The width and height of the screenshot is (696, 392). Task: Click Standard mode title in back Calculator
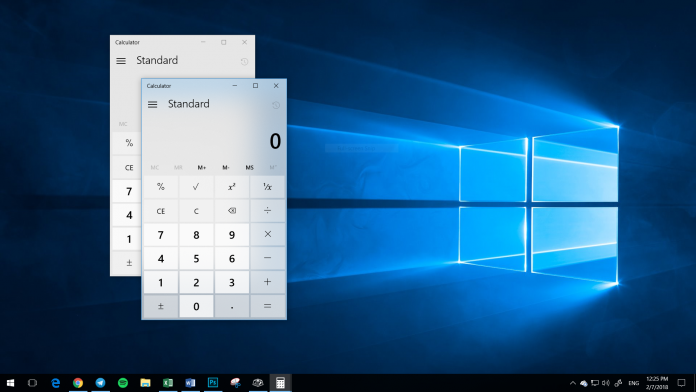click(x=157, y=60)
